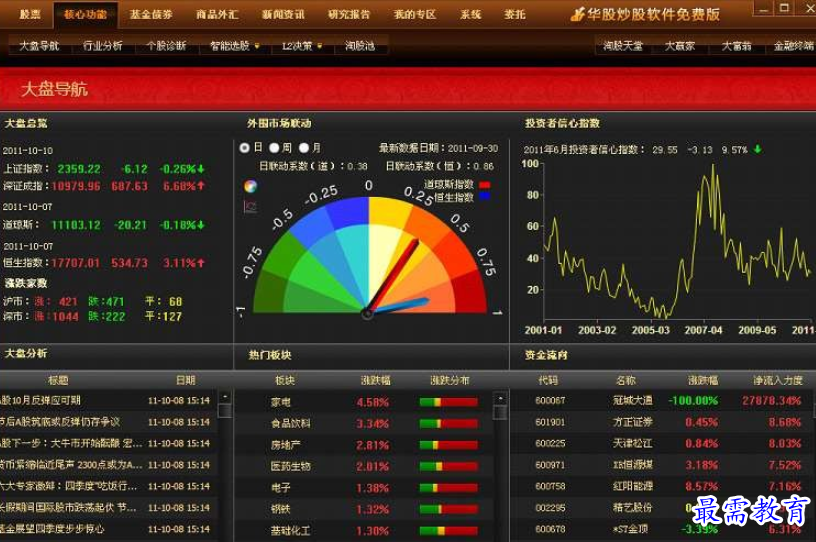Click the blue 恒生指数 legend swatch

click(484, 197)
